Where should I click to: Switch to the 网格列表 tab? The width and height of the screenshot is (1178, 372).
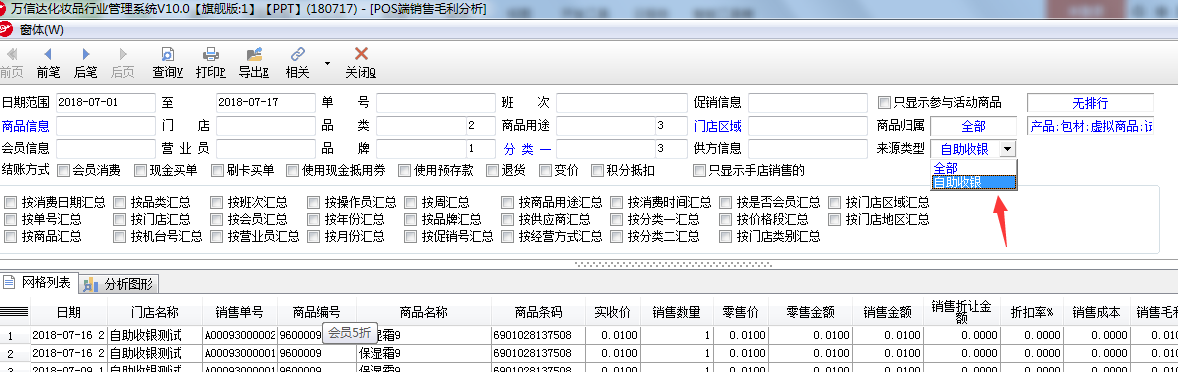[38, 283]
